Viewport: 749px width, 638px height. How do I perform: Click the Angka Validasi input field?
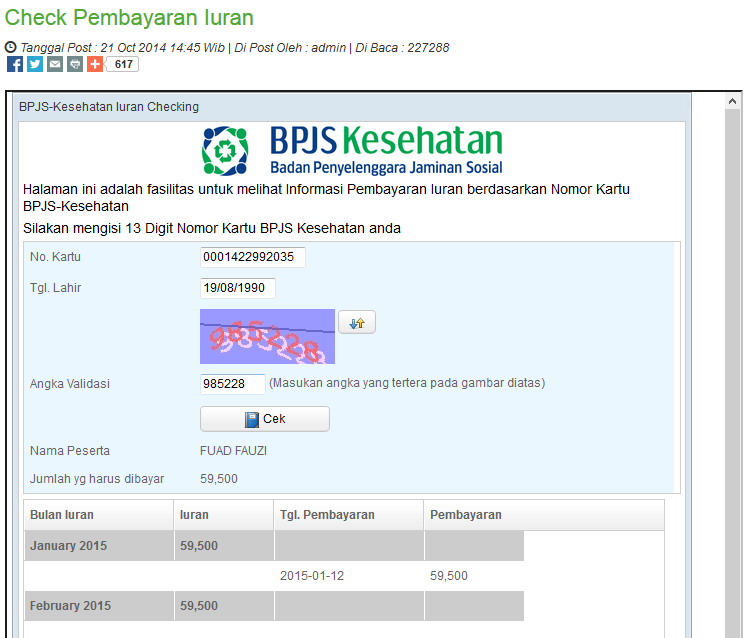[x=233, y=384]
